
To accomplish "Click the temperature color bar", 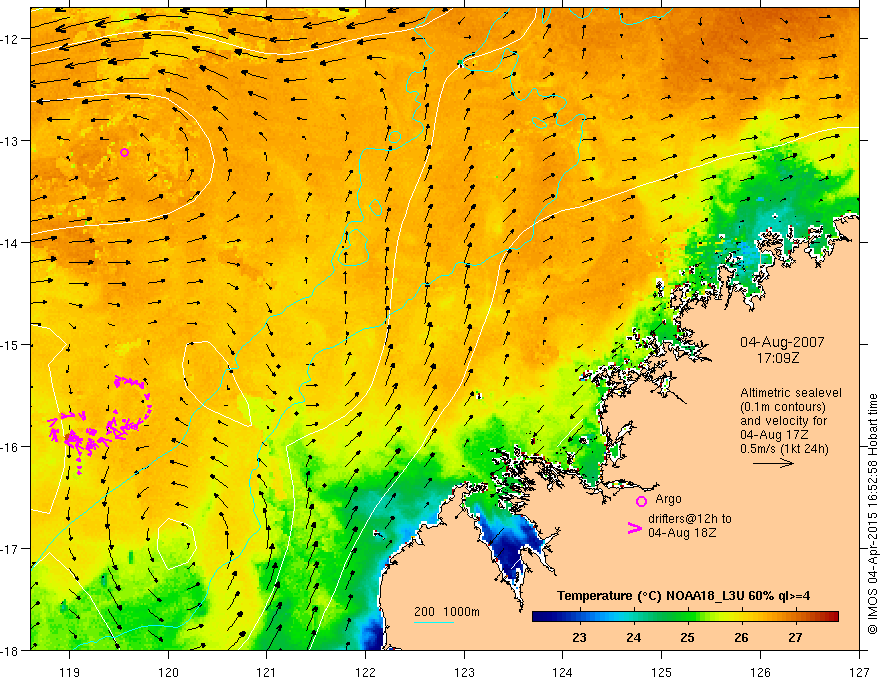I will click(685, 616).
